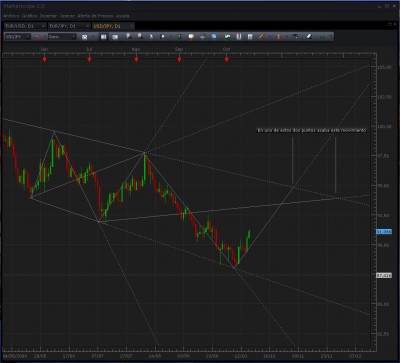The height and width of the screenshot is (363, 400).
Task: Expand the arrow beside the pencil line tool
Action: 269,37
